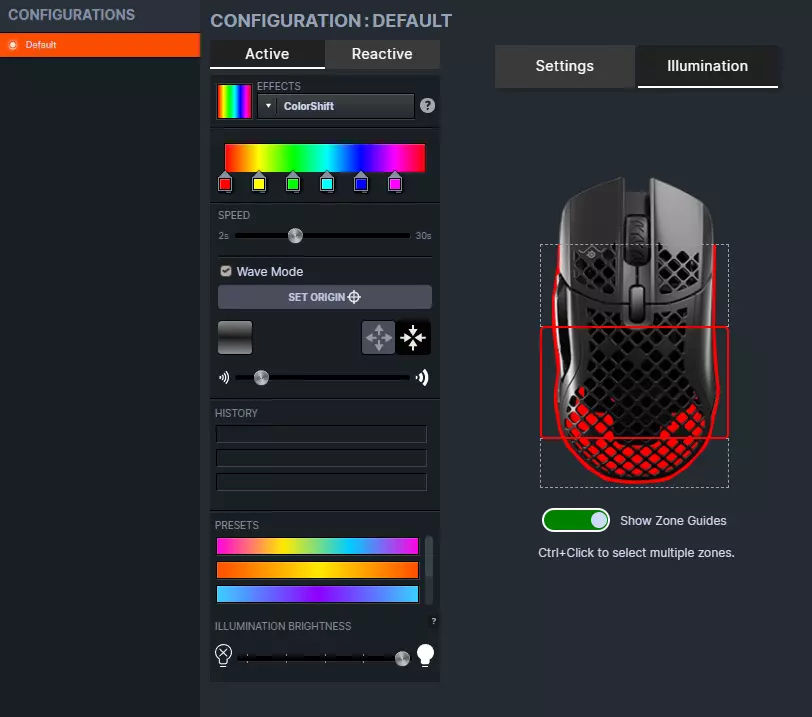This screenshot has width=812, height=717.
Task: Select the Default configuration
Action: pyautogui.click(x=100, y=45)
